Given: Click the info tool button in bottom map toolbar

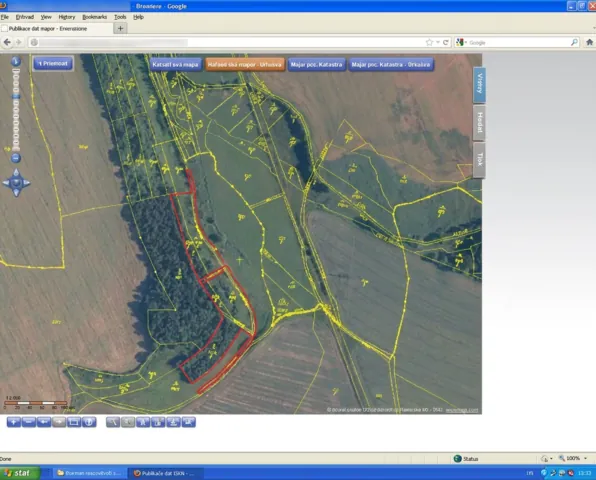Looking at the screenshot, I should click(x=89, y=422).
